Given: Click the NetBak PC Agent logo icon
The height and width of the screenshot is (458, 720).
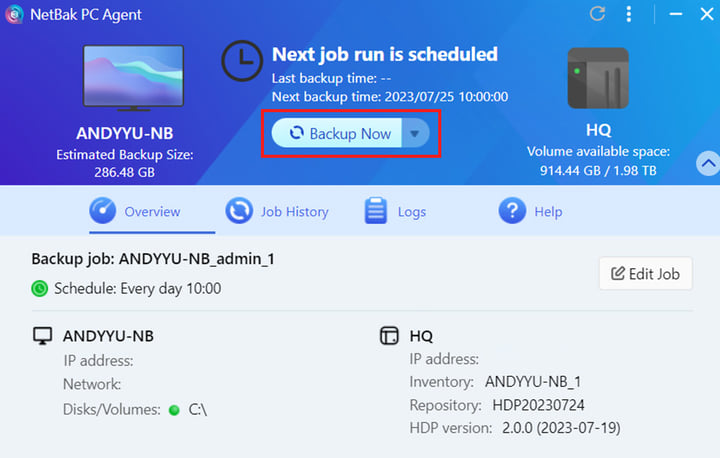Looking at the screenshot, I should [x=14, y=14].
